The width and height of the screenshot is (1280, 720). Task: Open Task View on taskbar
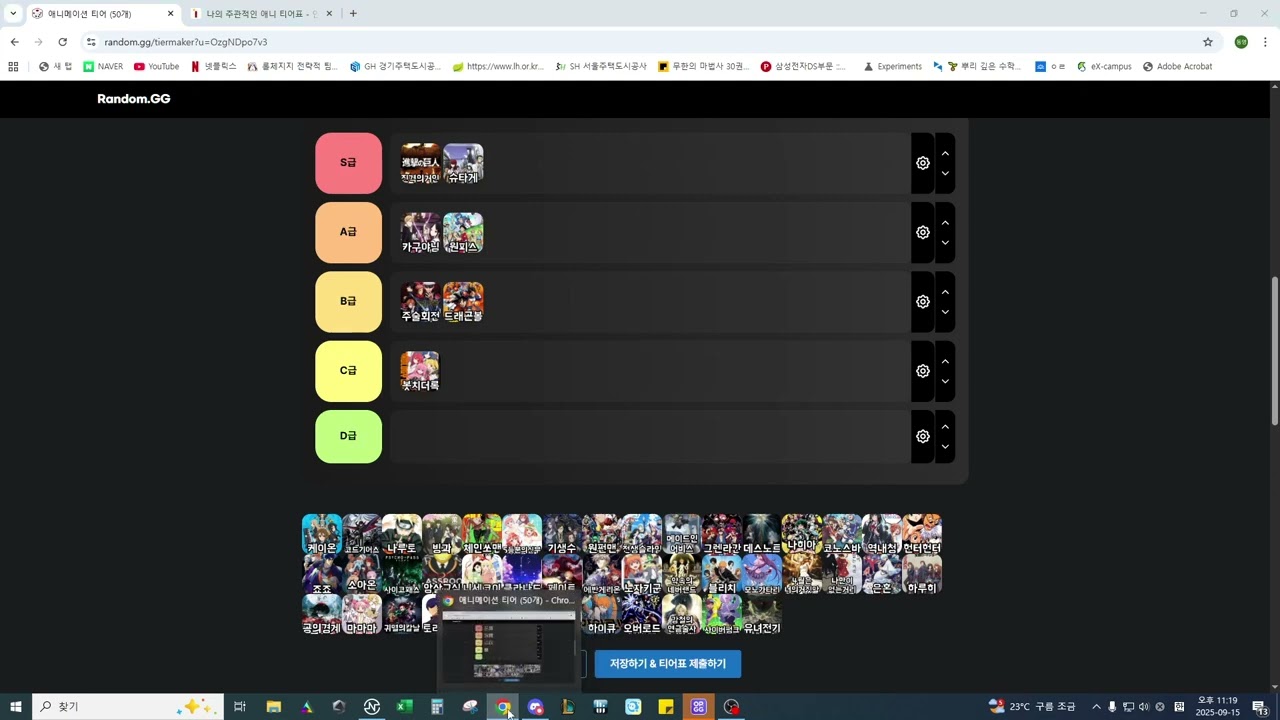(240, 707)
